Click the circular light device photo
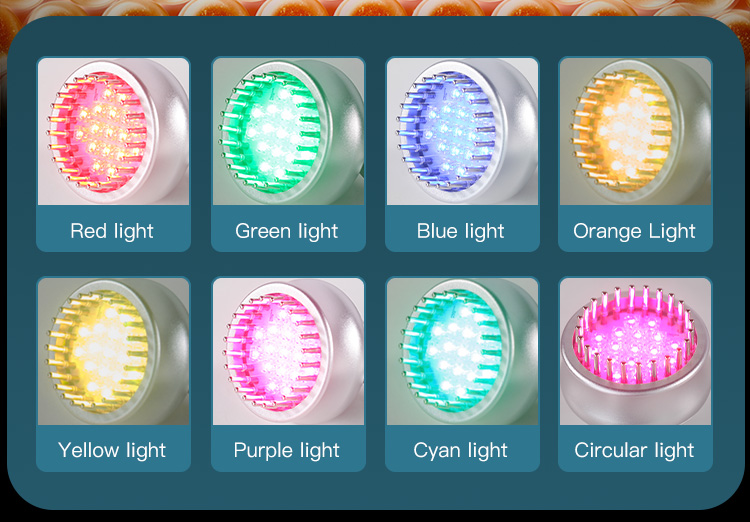The height and width of the screenshot is (522, 750). [636, 352]
